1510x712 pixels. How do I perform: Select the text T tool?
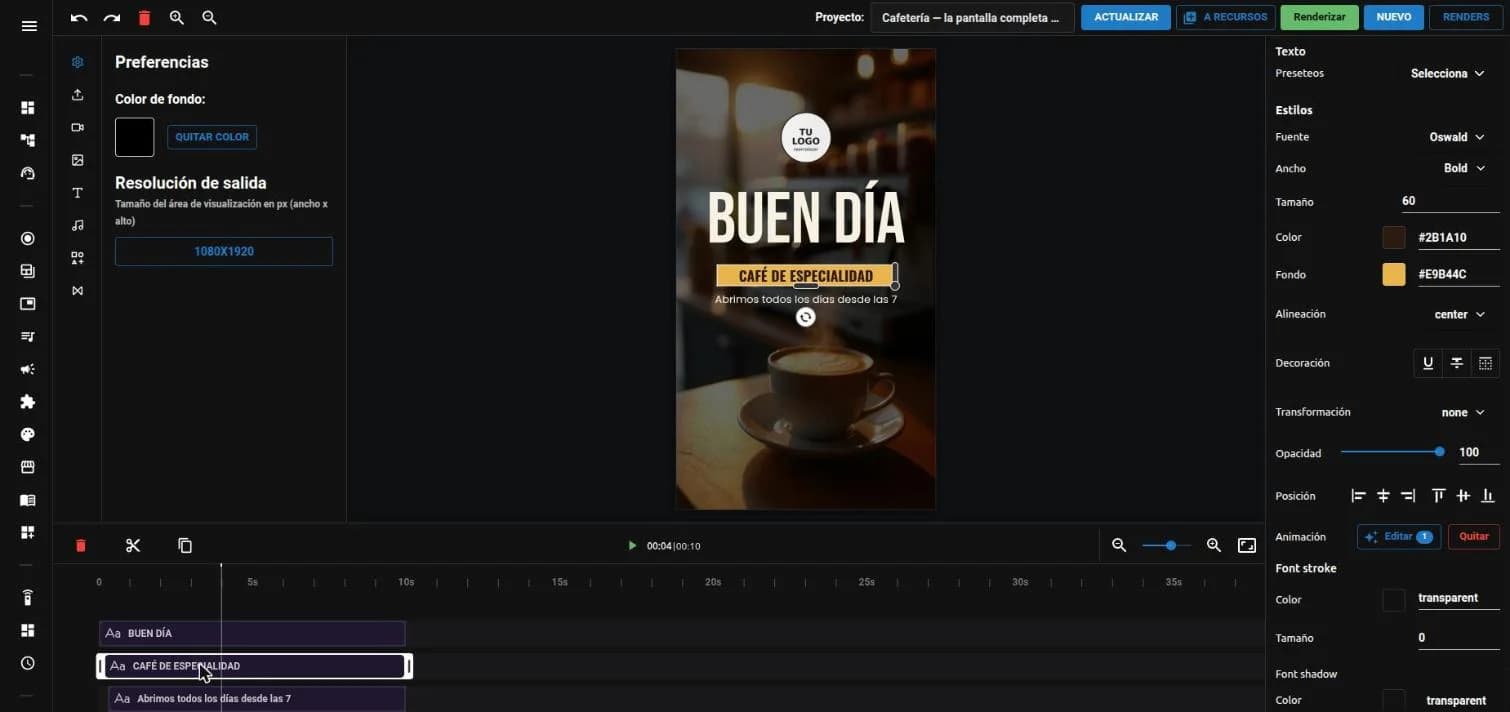(x=78, y=193)
